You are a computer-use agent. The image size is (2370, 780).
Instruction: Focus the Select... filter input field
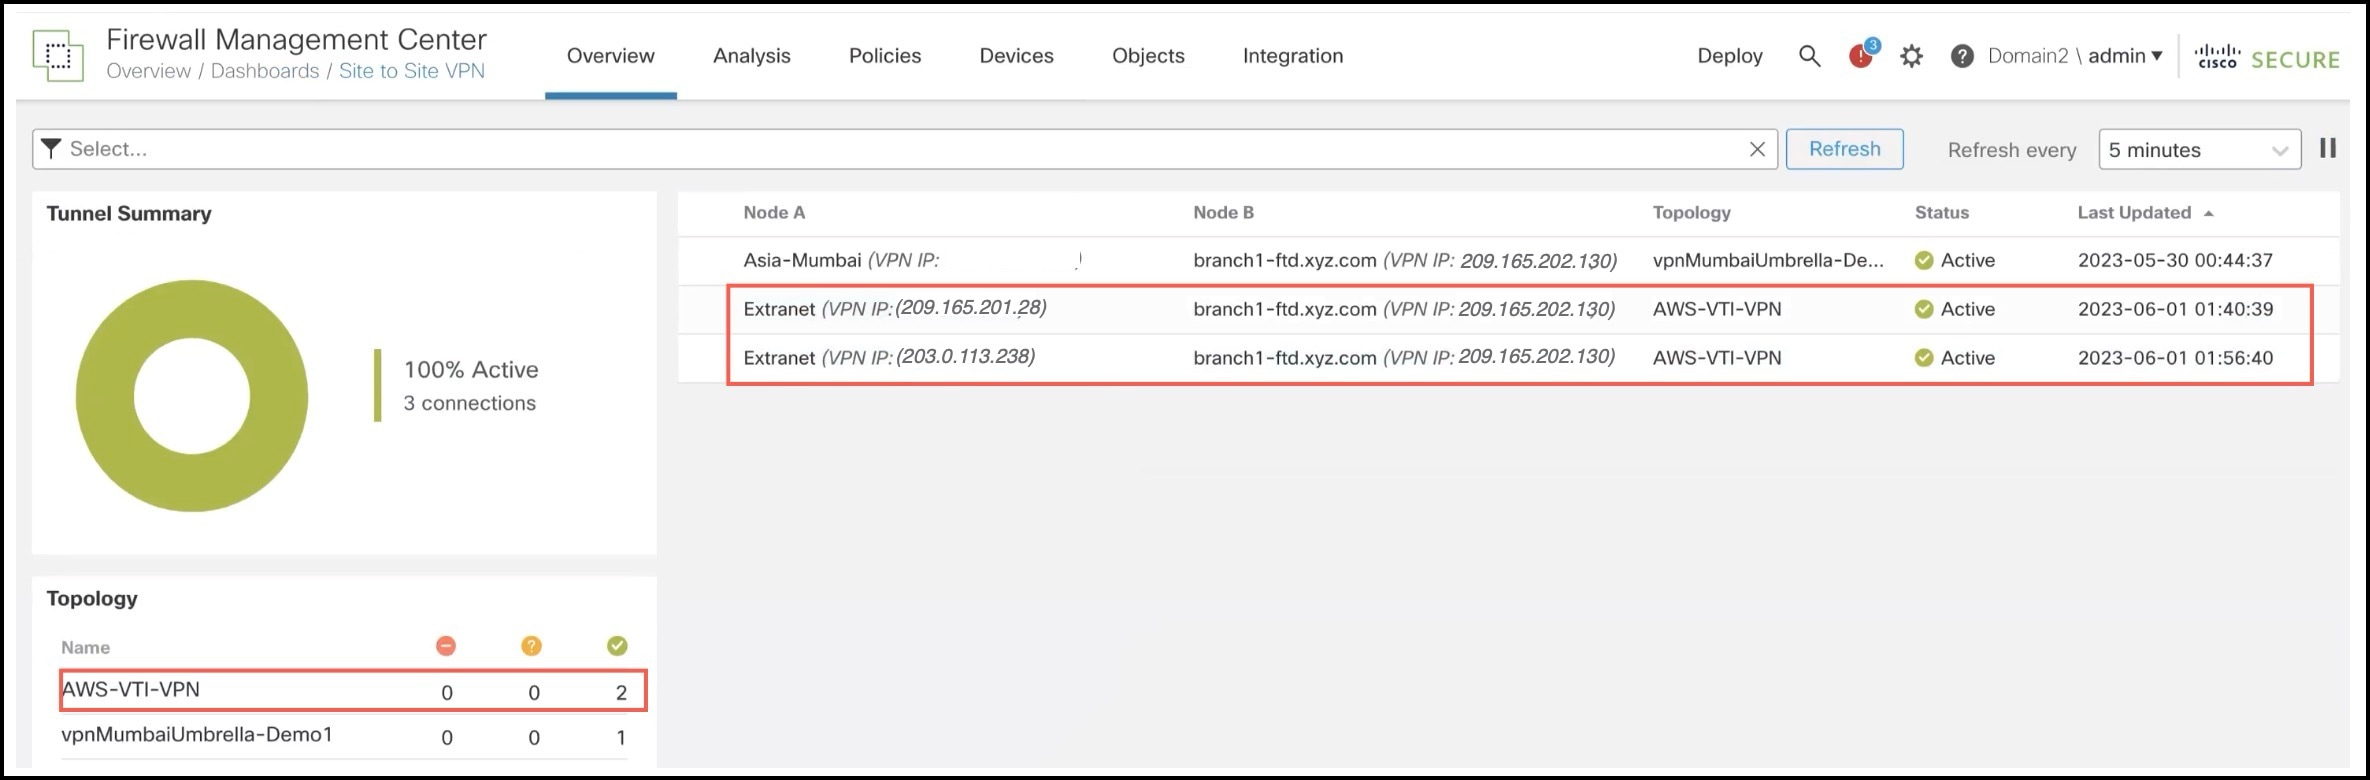coord(905,149)
